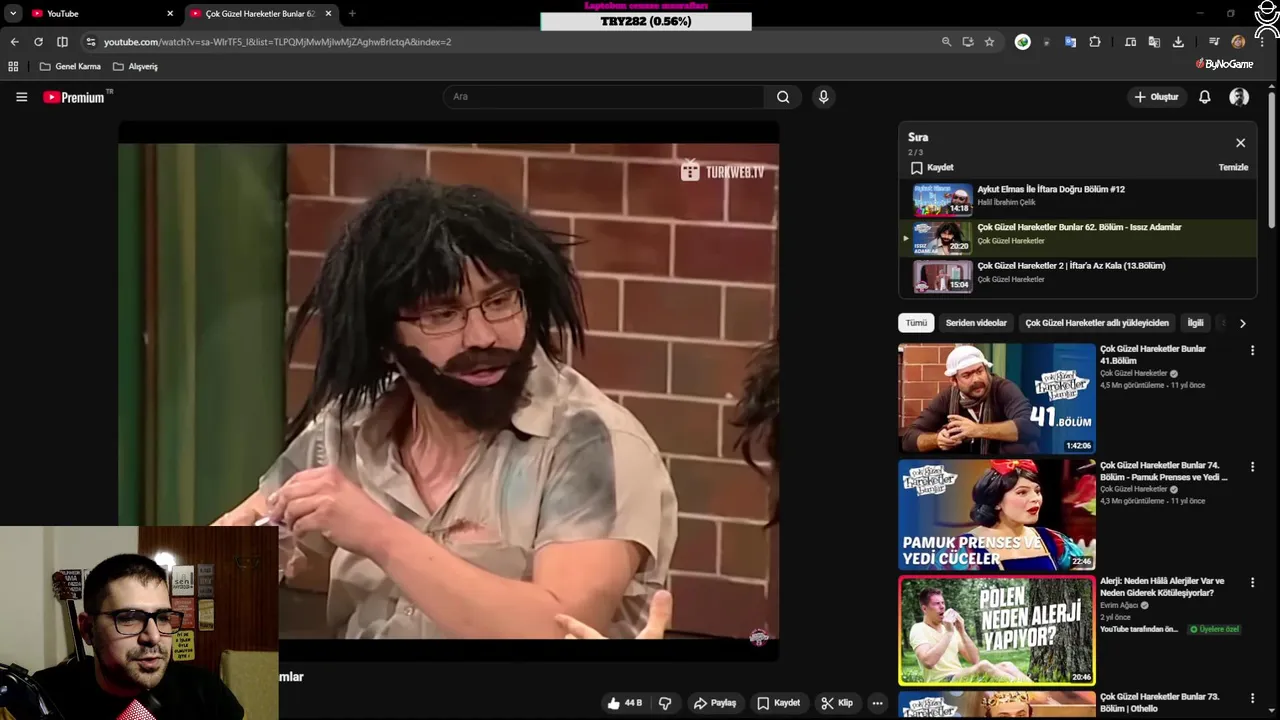Open options for the Alerji video
The image size is (1280, 720).
click(1252, 582)
